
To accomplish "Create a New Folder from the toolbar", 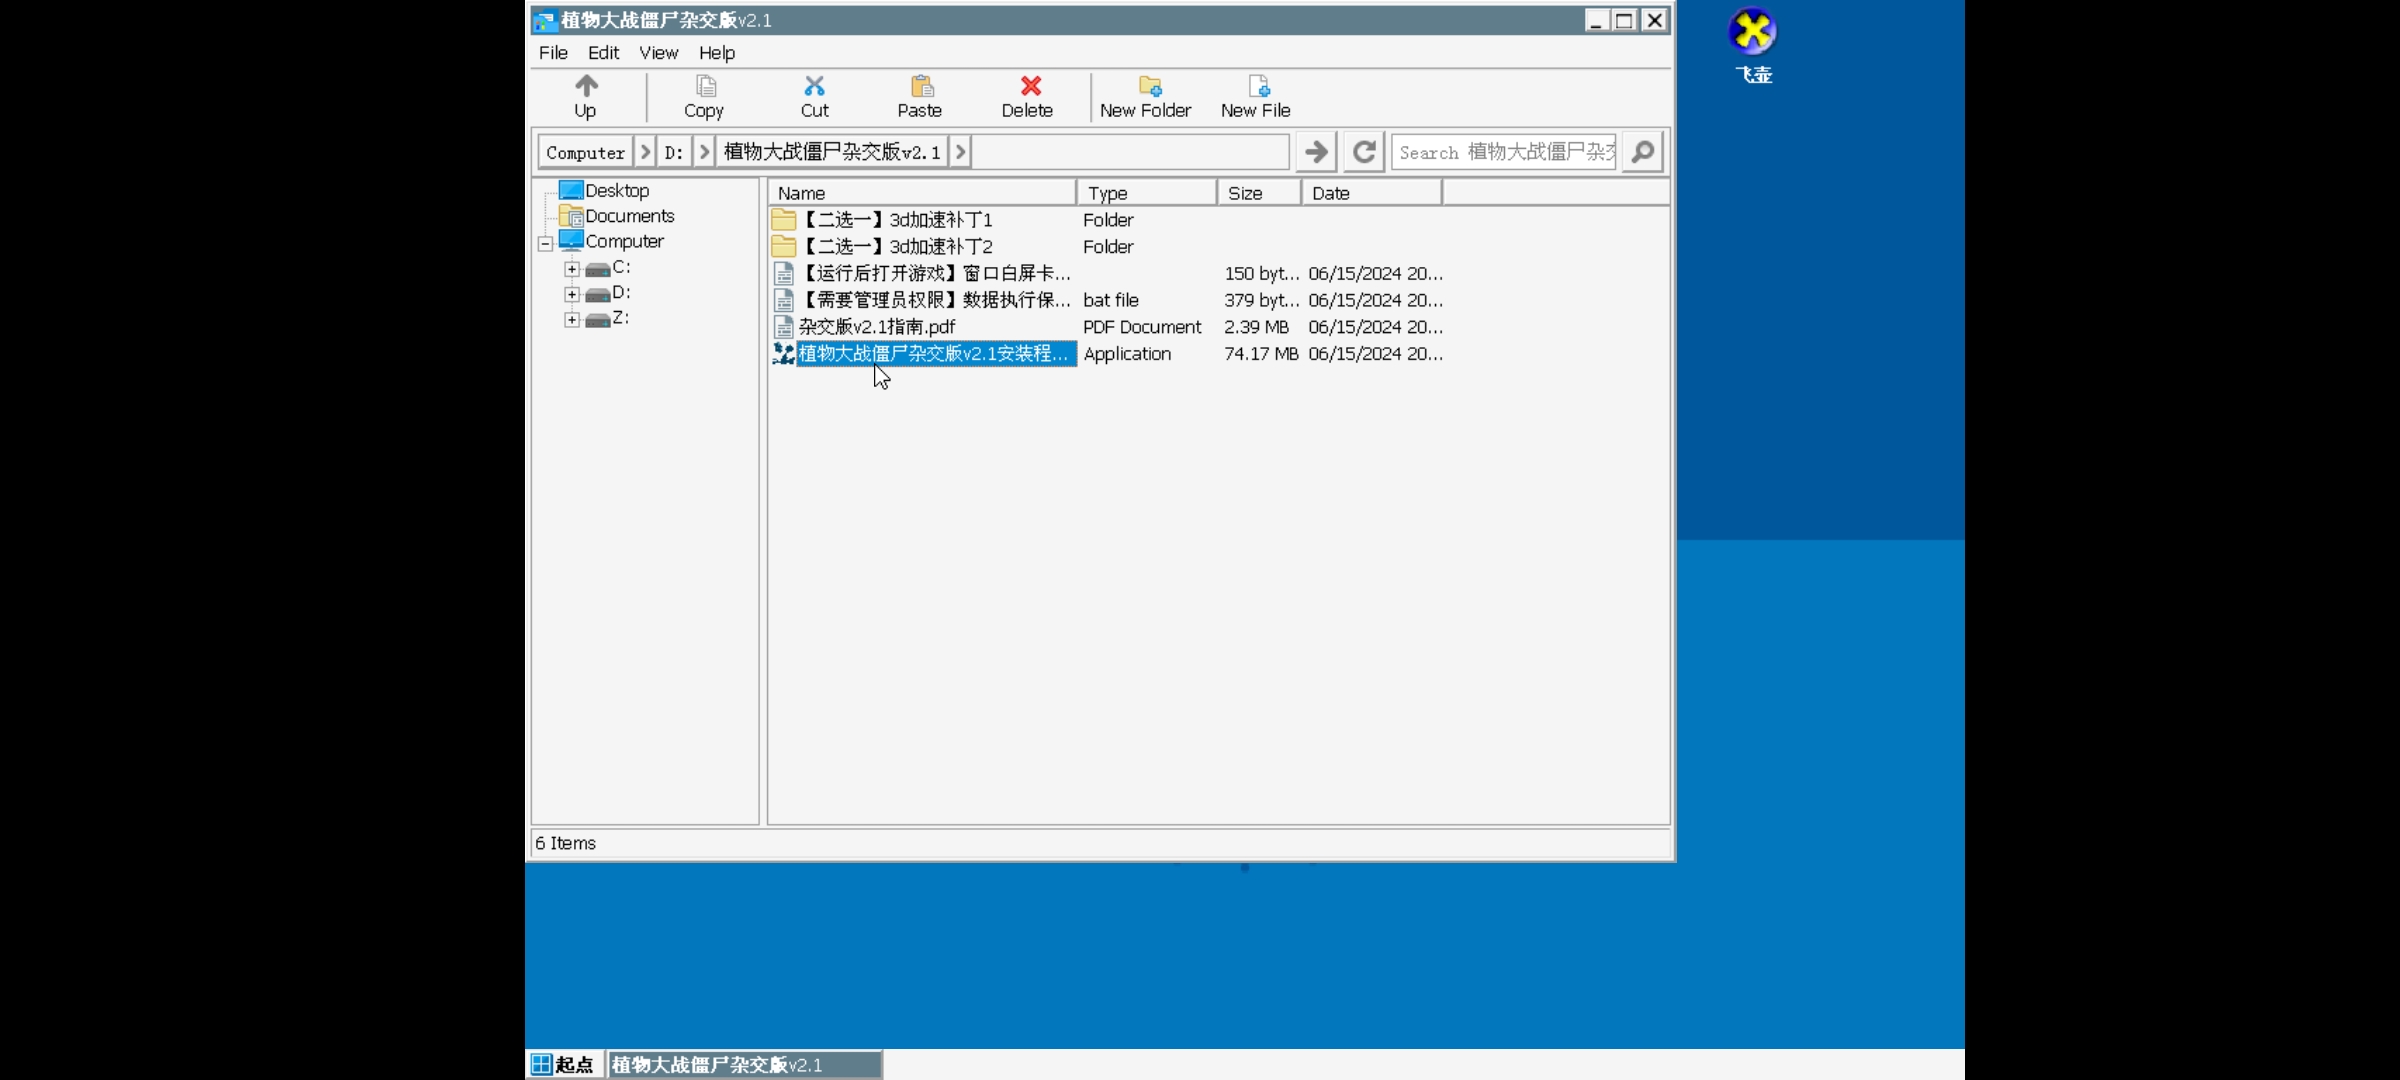I will click(1149, 87).
